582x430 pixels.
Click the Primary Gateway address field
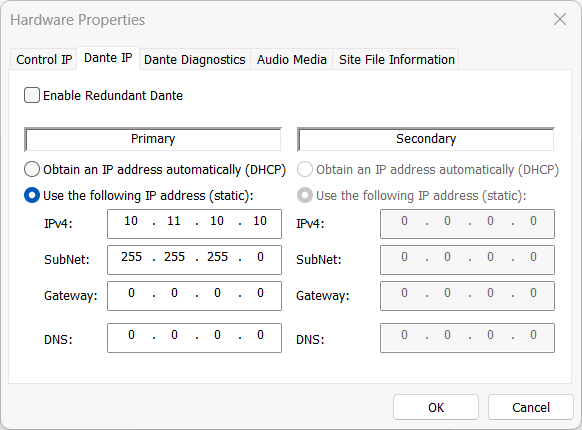pos(194,296)
